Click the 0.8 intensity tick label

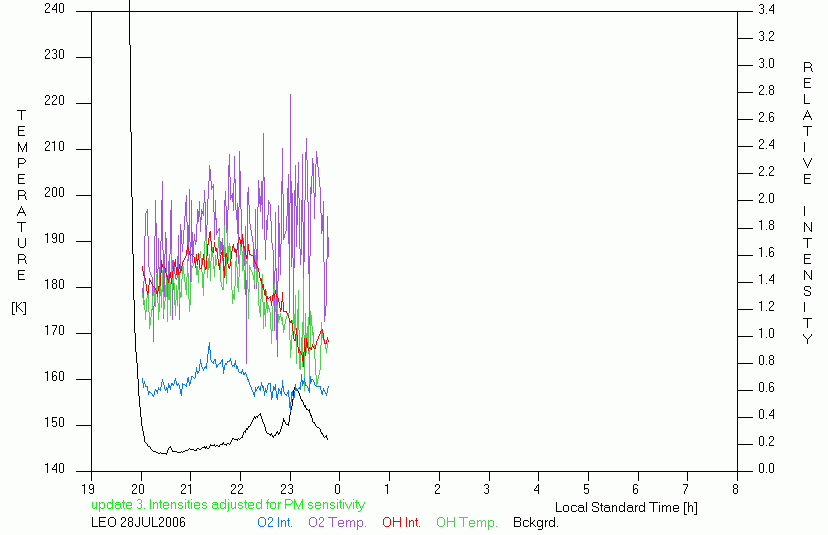coord(766,361)
